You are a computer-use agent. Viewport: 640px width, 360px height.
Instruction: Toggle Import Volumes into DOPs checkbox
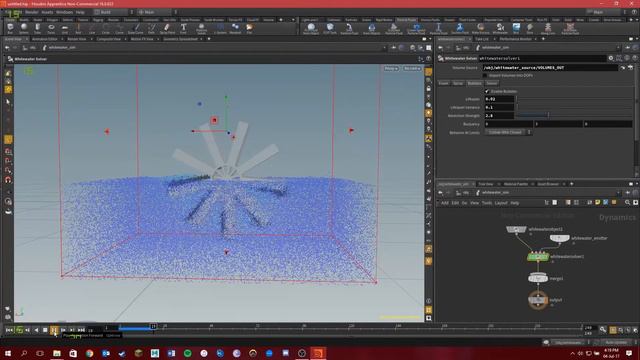click(x=485, y=76)
